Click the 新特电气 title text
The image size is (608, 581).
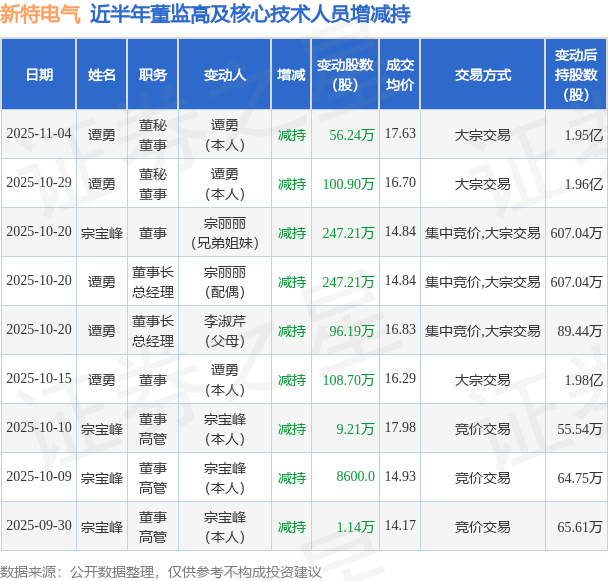pos(40,15)
